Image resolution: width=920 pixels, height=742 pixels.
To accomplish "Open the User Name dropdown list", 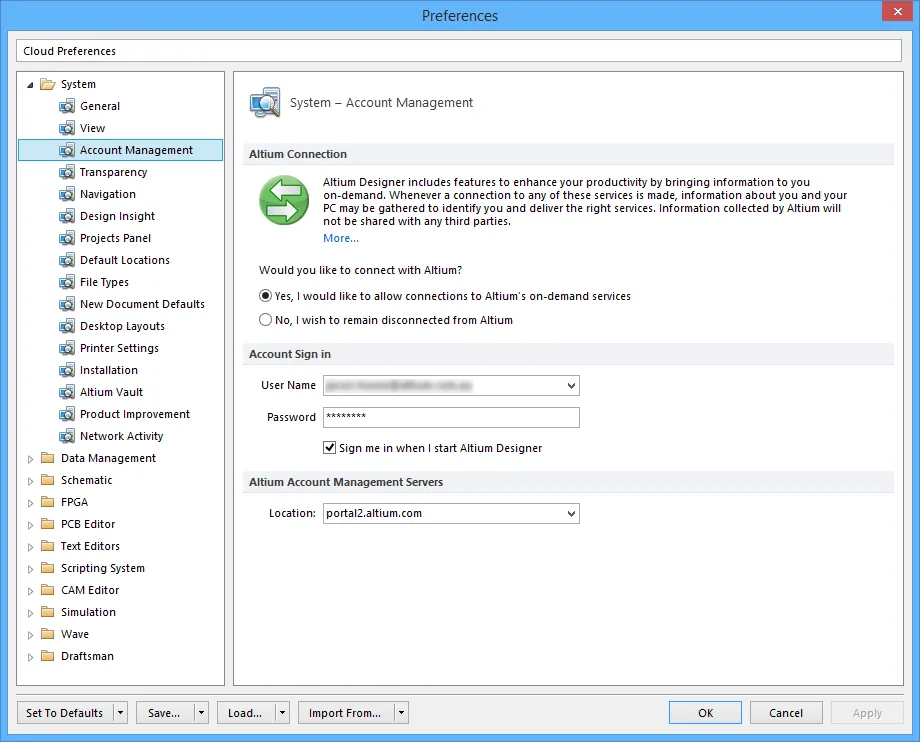I will click(571, 385).
